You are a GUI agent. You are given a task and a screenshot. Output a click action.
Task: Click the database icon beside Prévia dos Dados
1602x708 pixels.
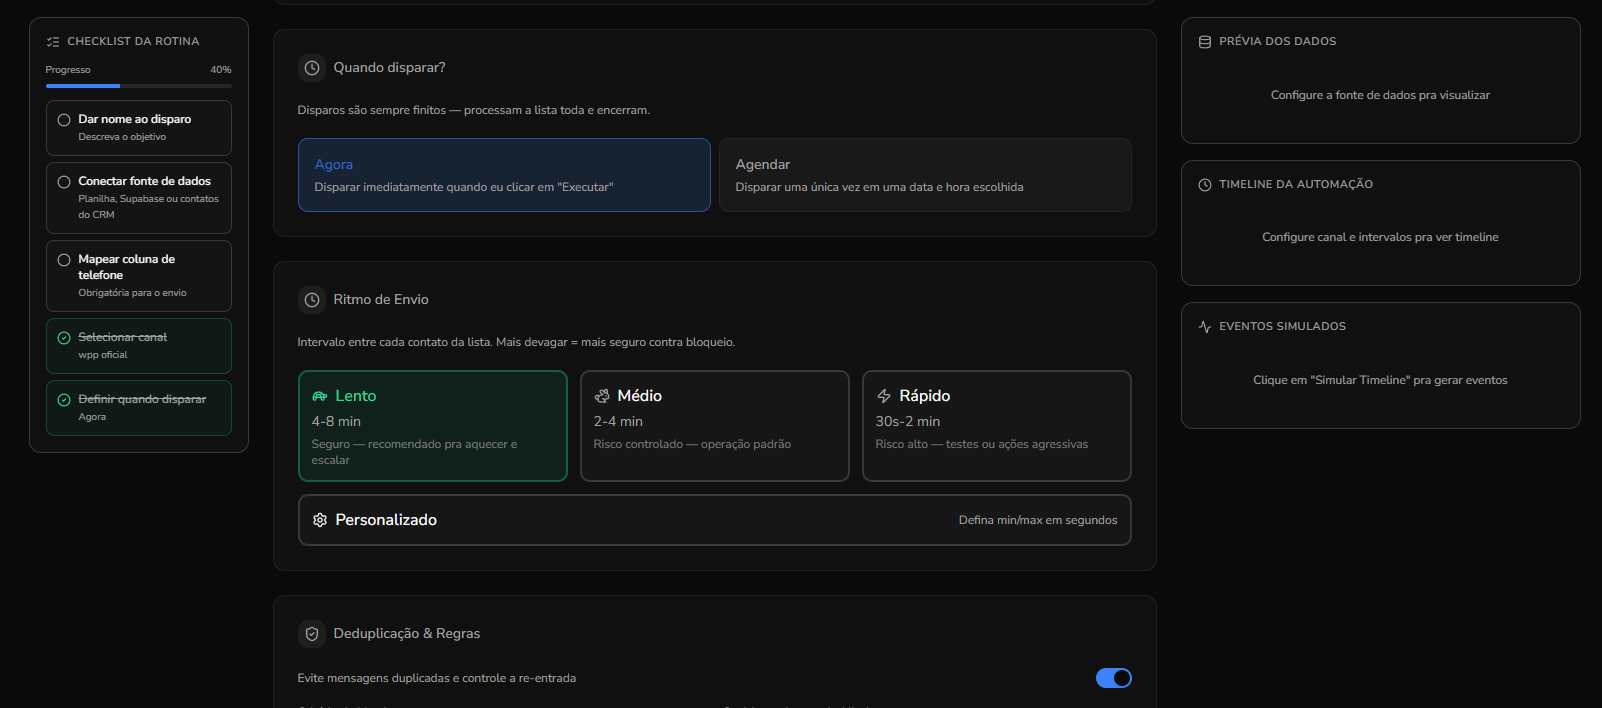click(1205, 42)
